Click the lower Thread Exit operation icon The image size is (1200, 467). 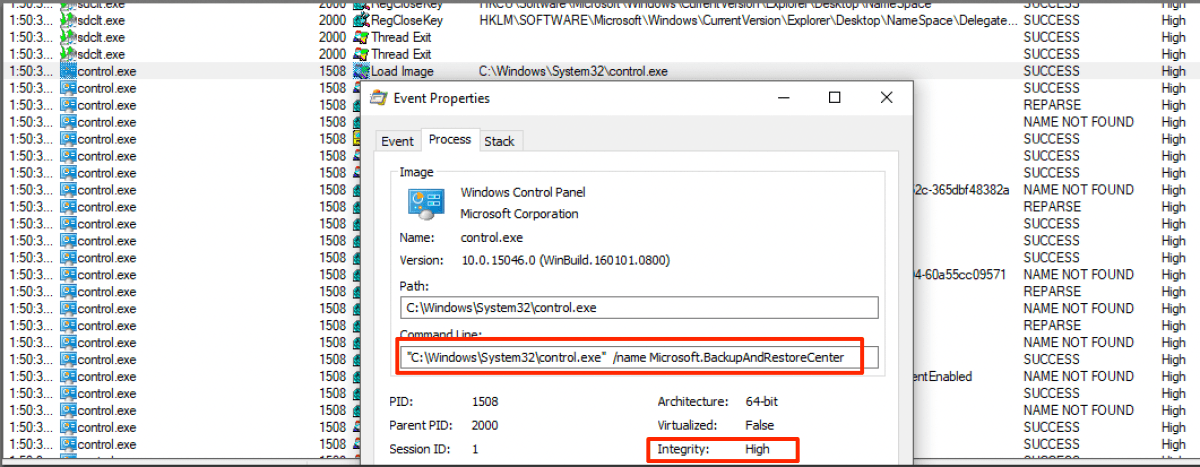[x=361, y=54]
